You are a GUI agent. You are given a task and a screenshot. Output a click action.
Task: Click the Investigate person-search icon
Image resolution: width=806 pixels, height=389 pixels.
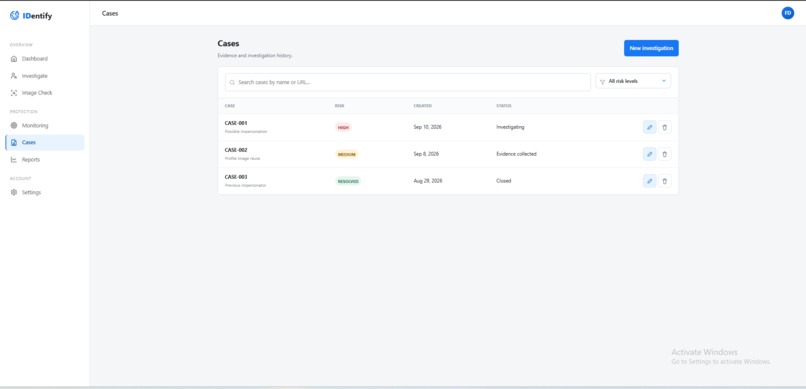coord(14,76)
